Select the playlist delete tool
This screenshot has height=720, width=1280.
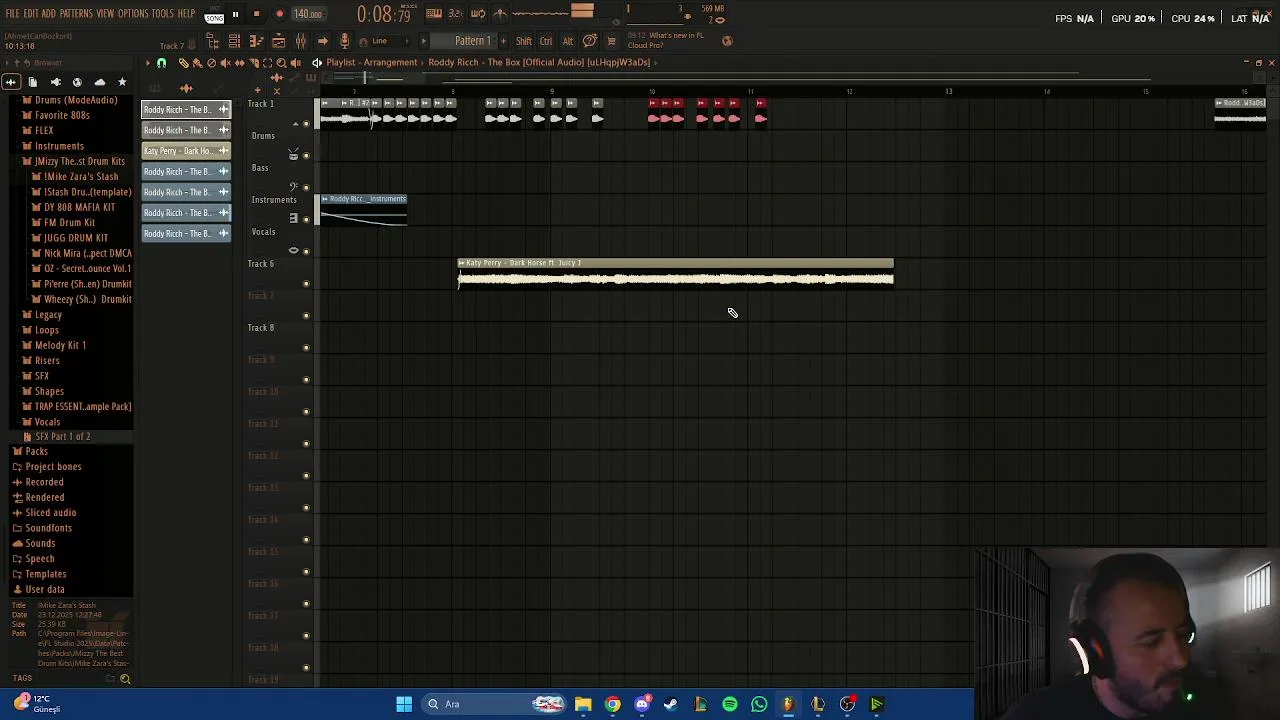click(211, 63)
